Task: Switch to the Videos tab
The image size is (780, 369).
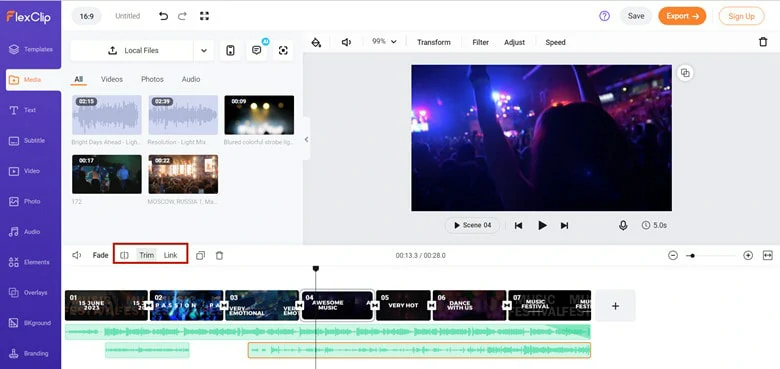Action: (x=112, y=79)
